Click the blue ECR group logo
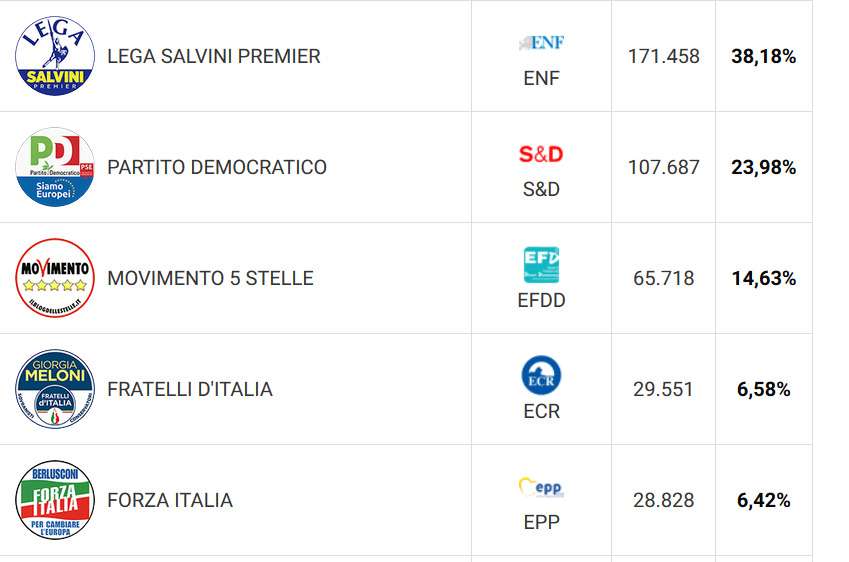The width and height of the screenshot is (849, 562). [x=541, y=375]
